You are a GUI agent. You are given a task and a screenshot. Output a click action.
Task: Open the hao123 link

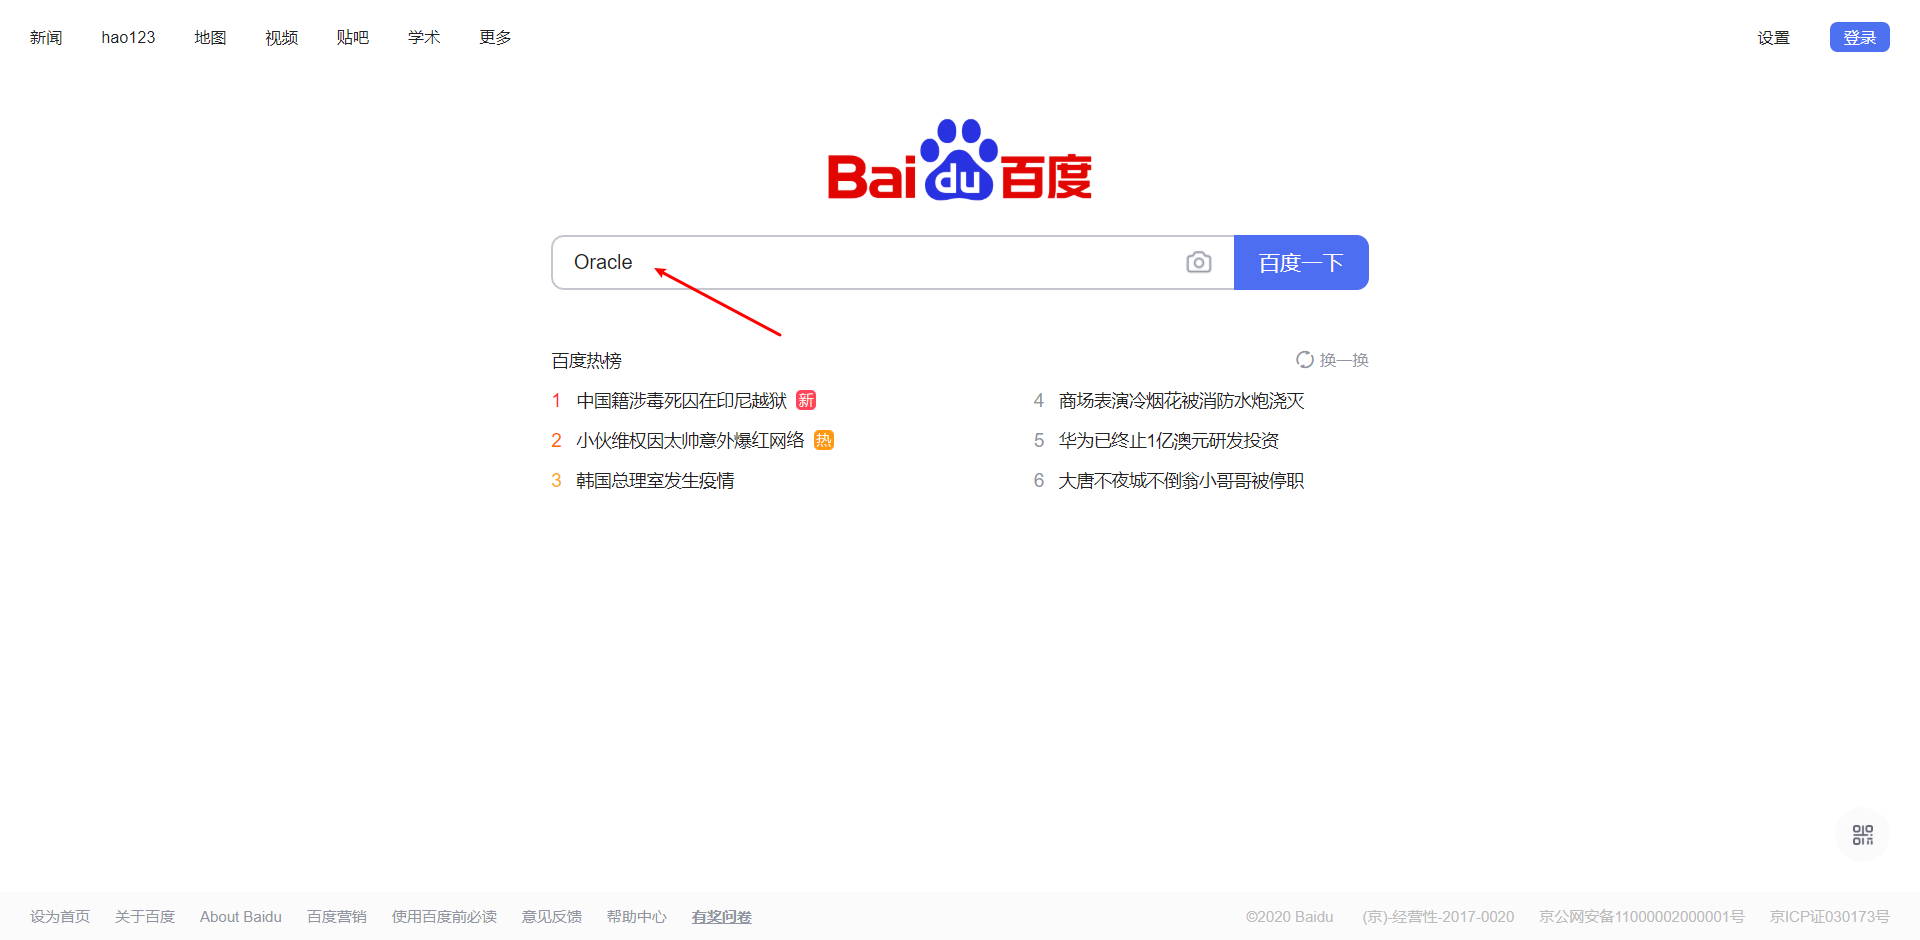(128, 37)
